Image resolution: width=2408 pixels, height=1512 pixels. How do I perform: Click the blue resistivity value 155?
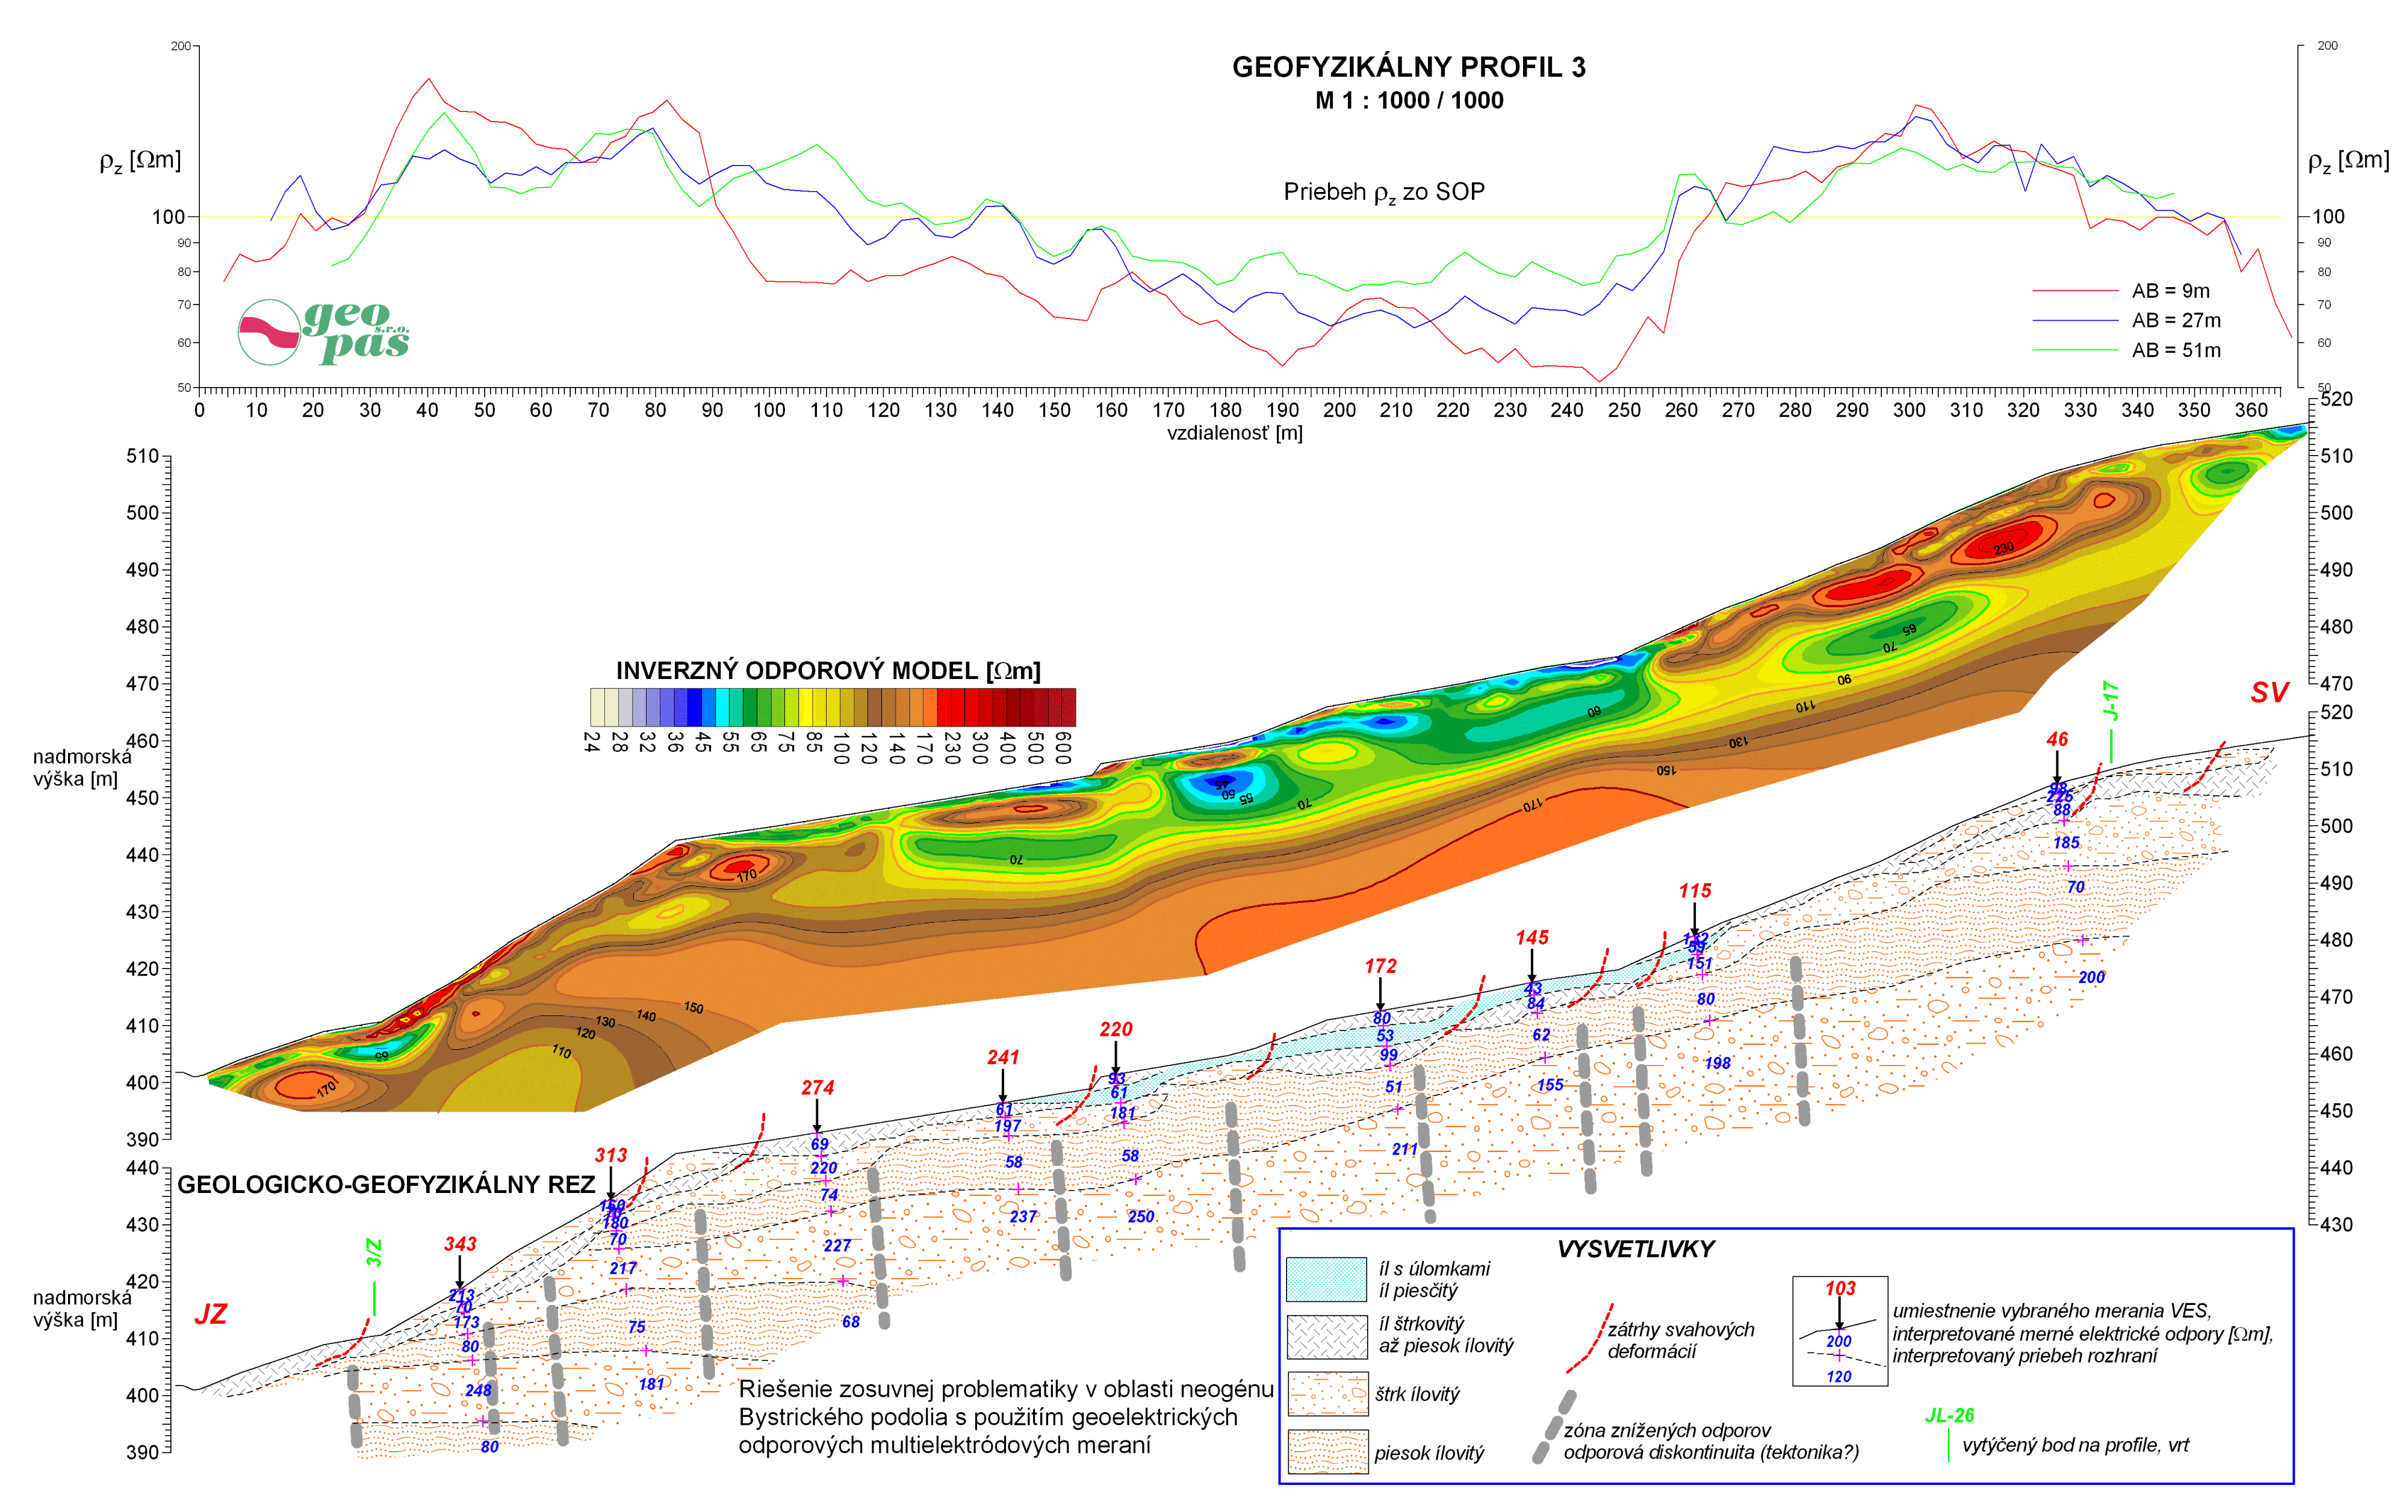1550,1085
